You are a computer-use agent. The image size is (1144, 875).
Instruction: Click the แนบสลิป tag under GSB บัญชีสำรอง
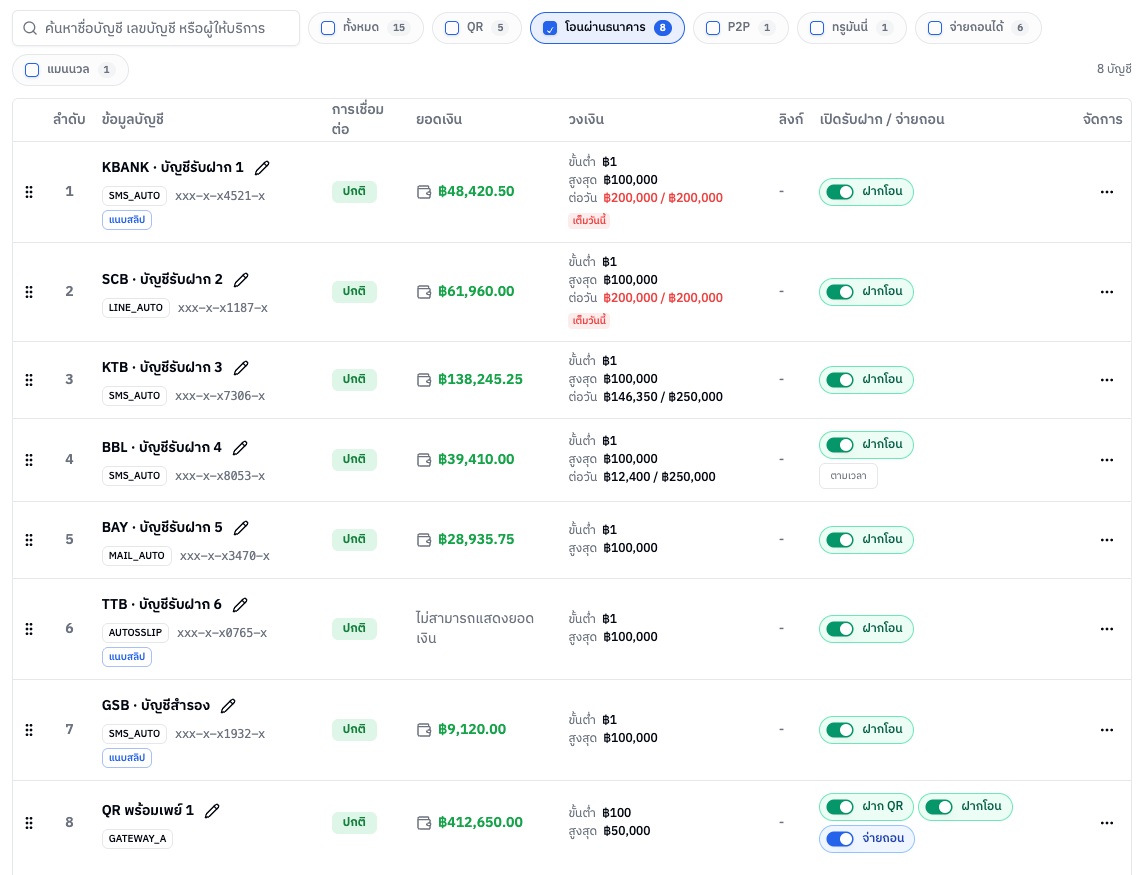tap(127, 758)
